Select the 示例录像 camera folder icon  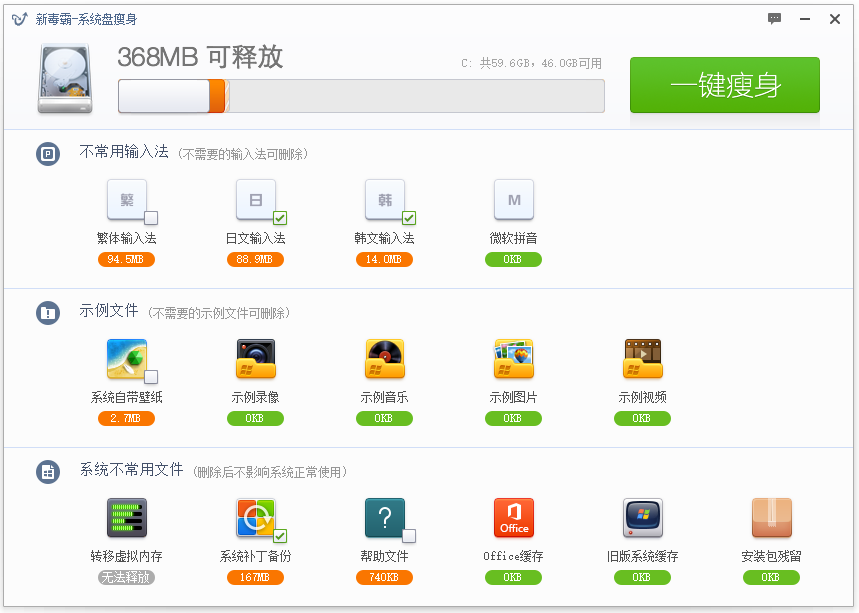[x=256, y=359]
